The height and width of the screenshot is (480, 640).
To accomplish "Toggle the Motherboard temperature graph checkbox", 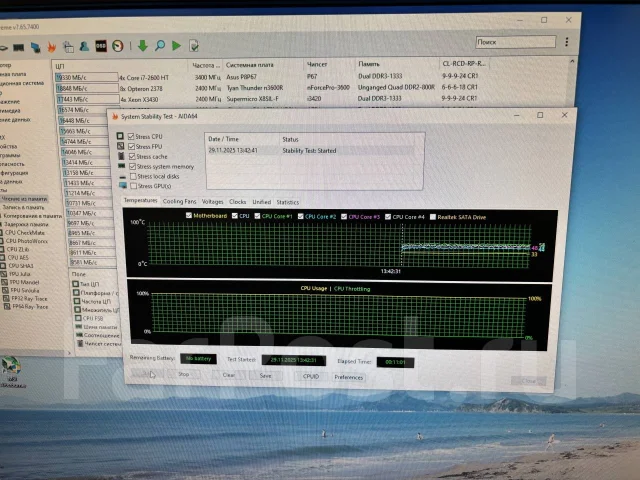I will pyautogui.click(x=189, y=215).
